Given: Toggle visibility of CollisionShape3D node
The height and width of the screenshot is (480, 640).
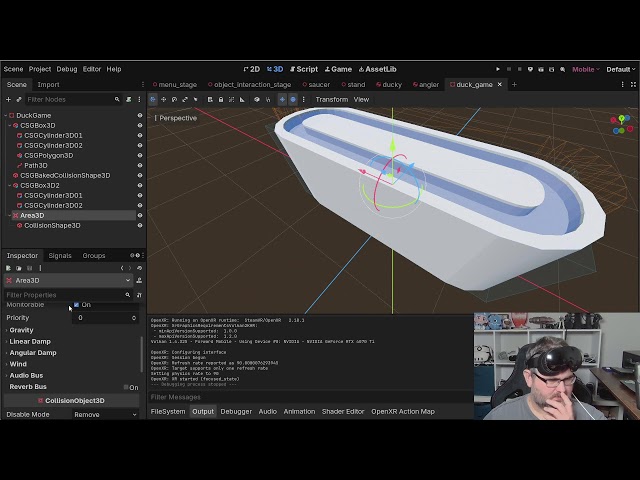Looking at the screenshot, I should point(140,225).
